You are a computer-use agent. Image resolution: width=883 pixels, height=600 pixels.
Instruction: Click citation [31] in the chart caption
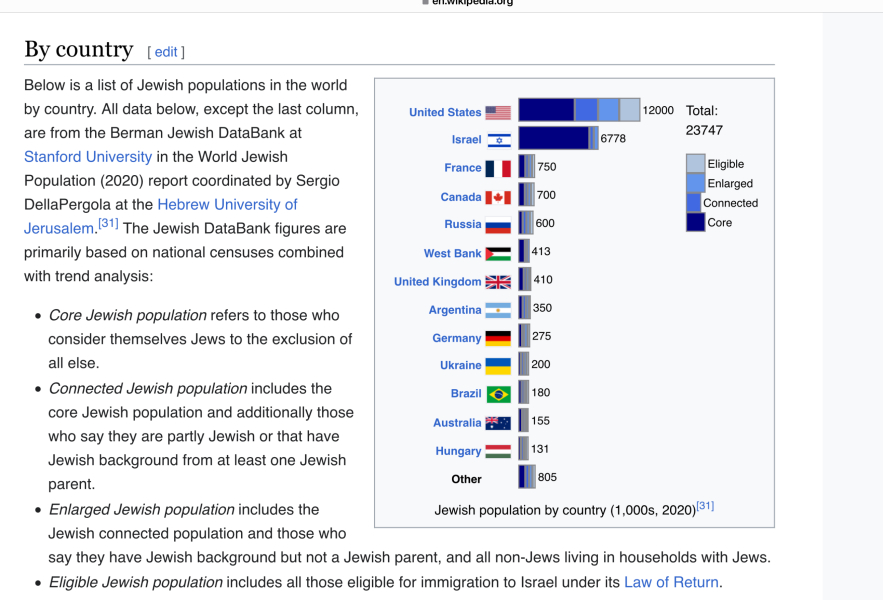coord(705,506)
